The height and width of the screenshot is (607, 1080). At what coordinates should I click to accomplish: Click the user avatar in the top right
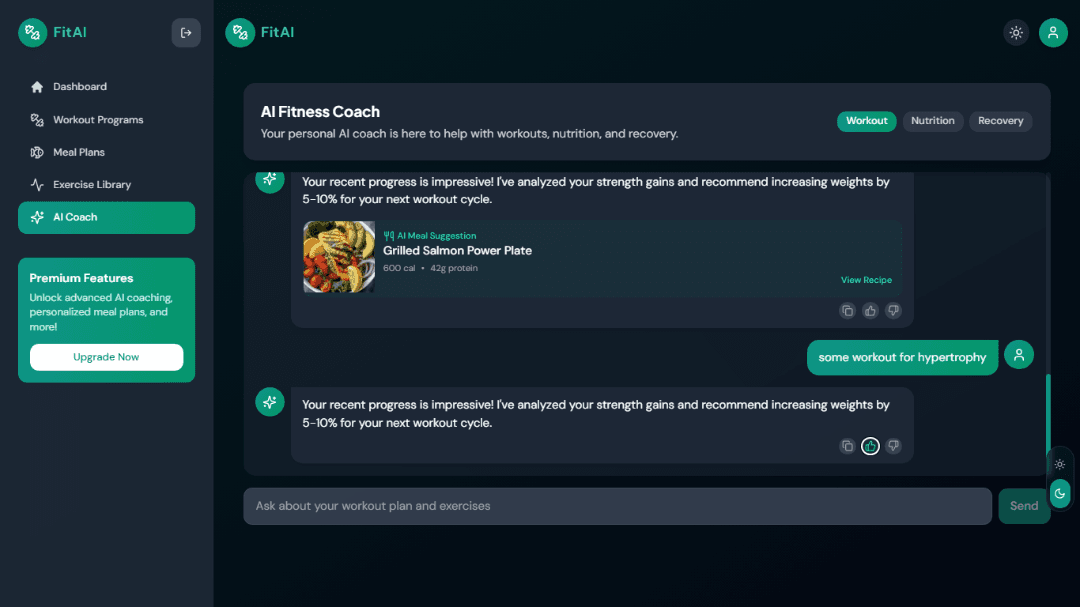1053,32
